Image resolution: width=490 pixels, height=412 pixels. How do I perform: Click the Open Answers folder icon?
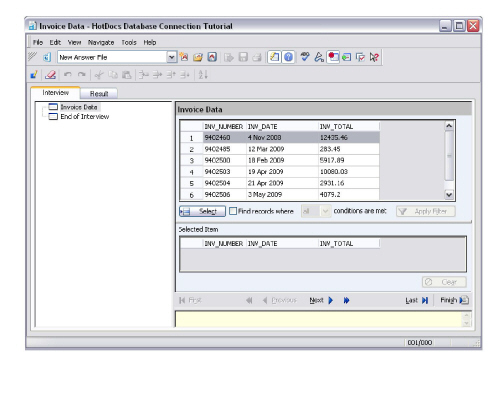pyautogui.click(x=198, y=57)
